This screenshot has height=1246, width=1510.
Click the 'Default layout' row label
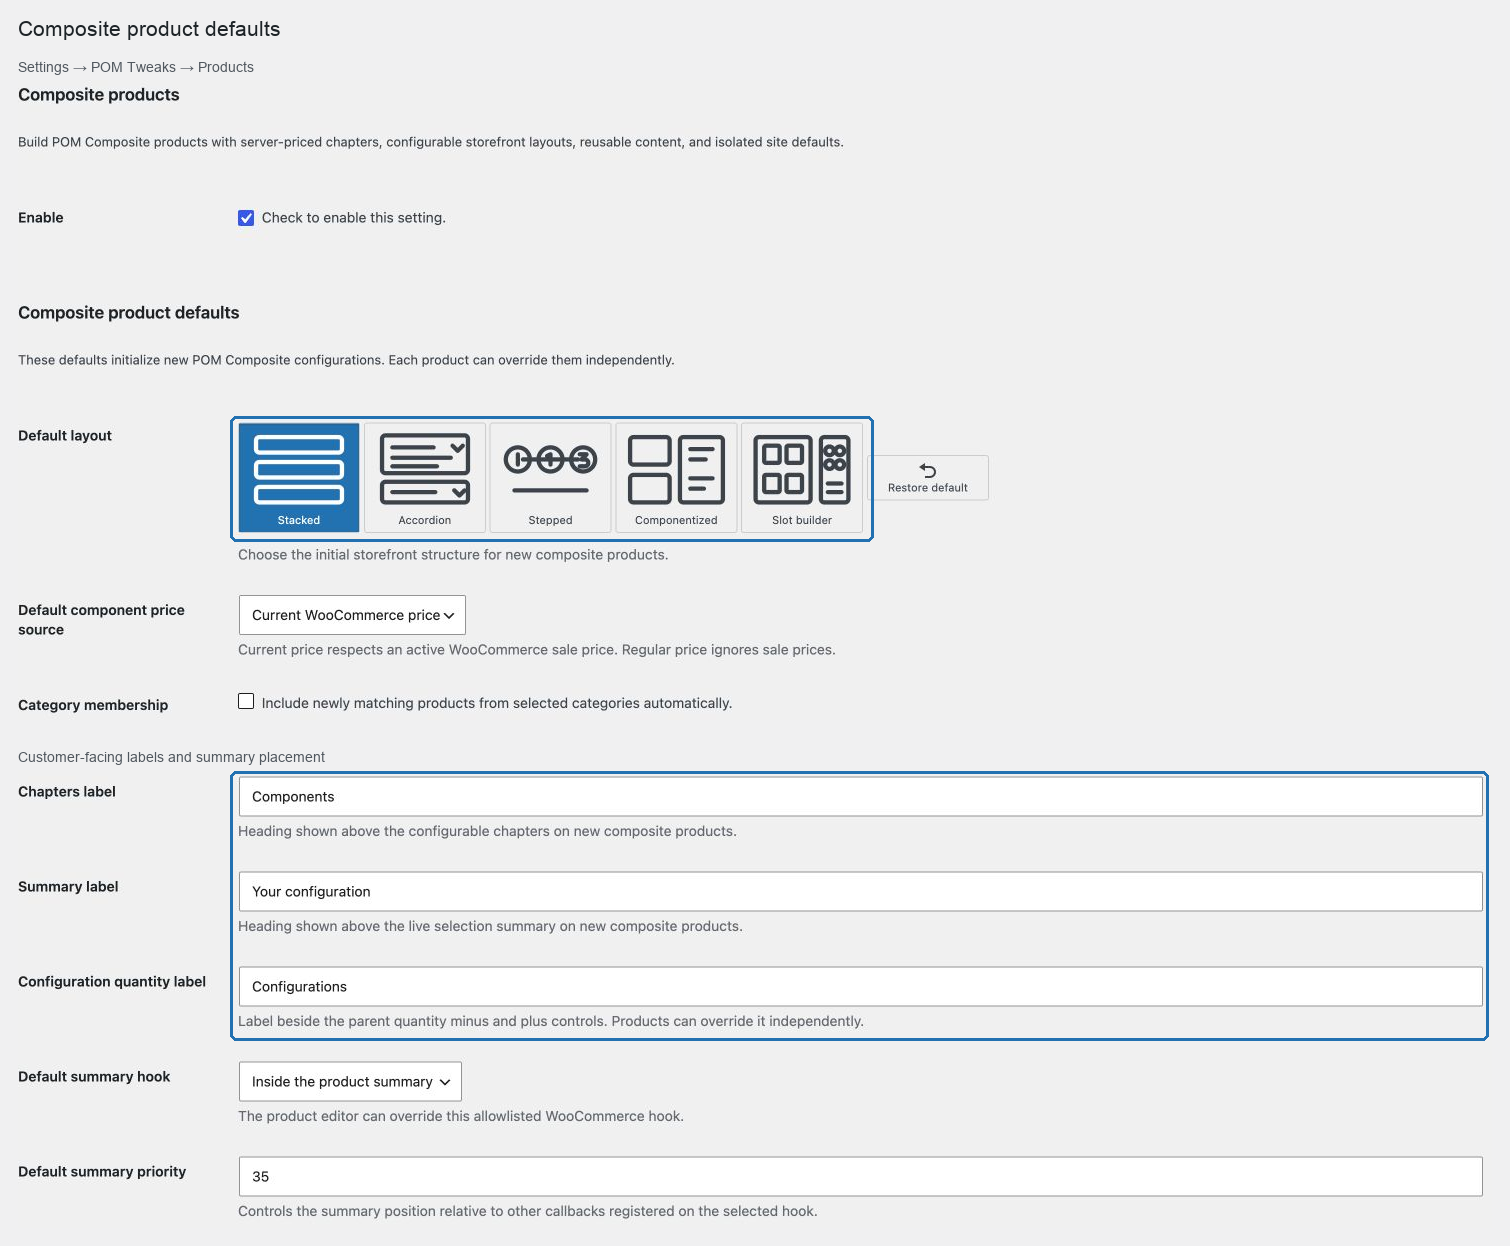(65, 435)
